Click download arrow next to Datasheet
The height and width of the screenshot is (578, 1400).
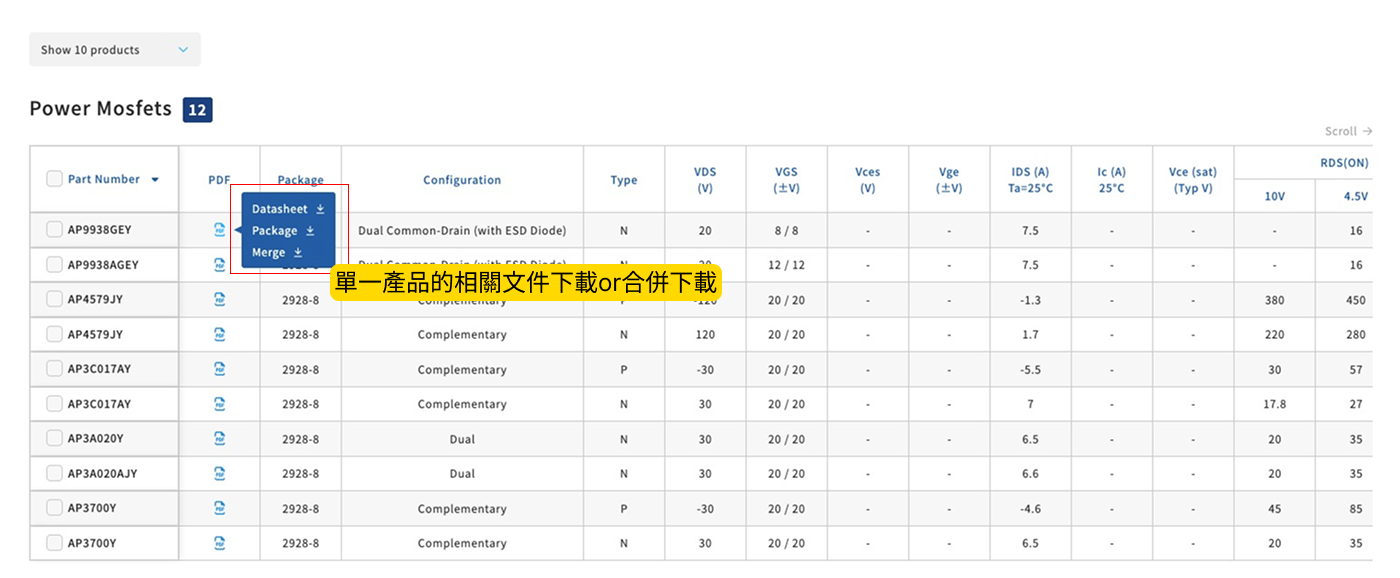coord(320,209)
